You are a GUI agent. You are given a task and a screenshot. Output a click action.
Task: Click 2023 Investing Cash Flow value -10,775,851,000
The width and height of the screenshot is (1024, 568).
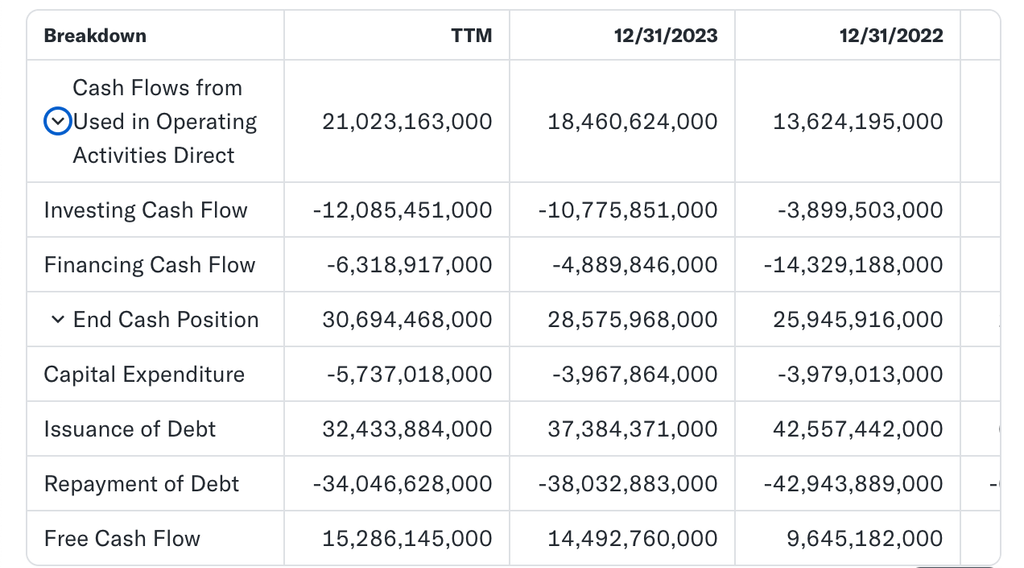click(x=627, y=210)
